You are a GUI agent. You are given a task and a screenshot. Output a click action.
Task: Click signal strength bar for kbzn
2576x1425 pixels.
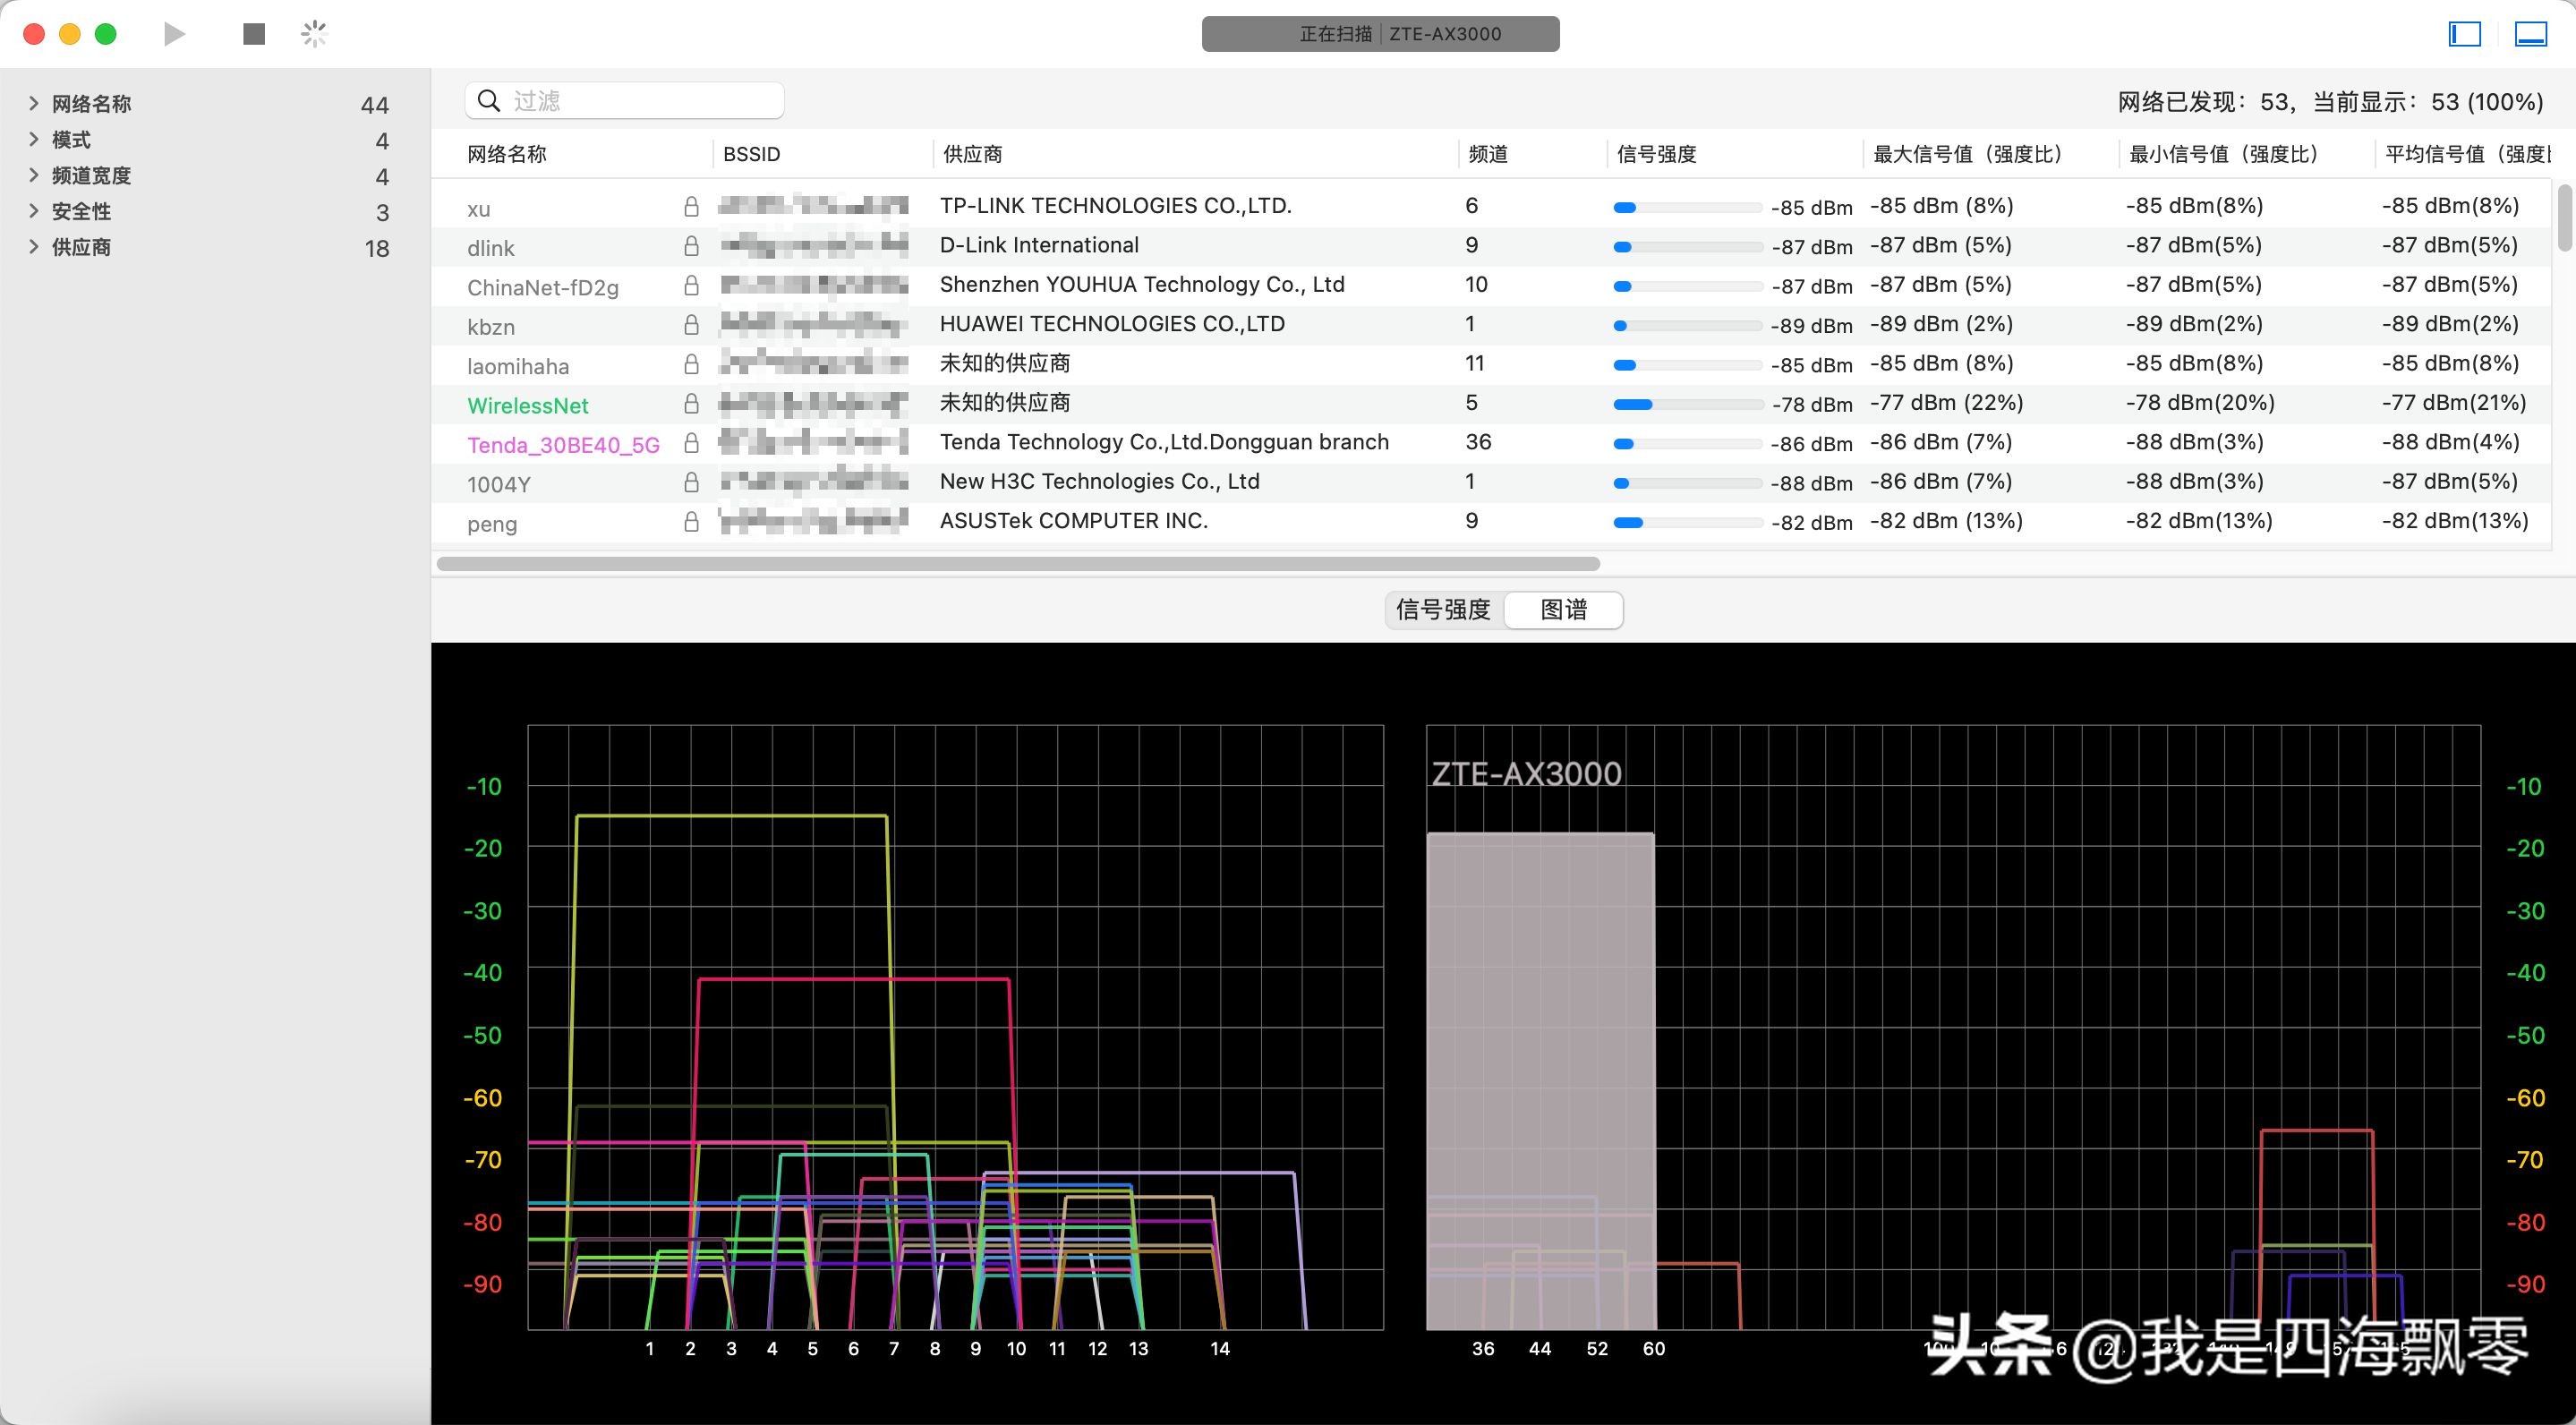tap(1687, 325)
